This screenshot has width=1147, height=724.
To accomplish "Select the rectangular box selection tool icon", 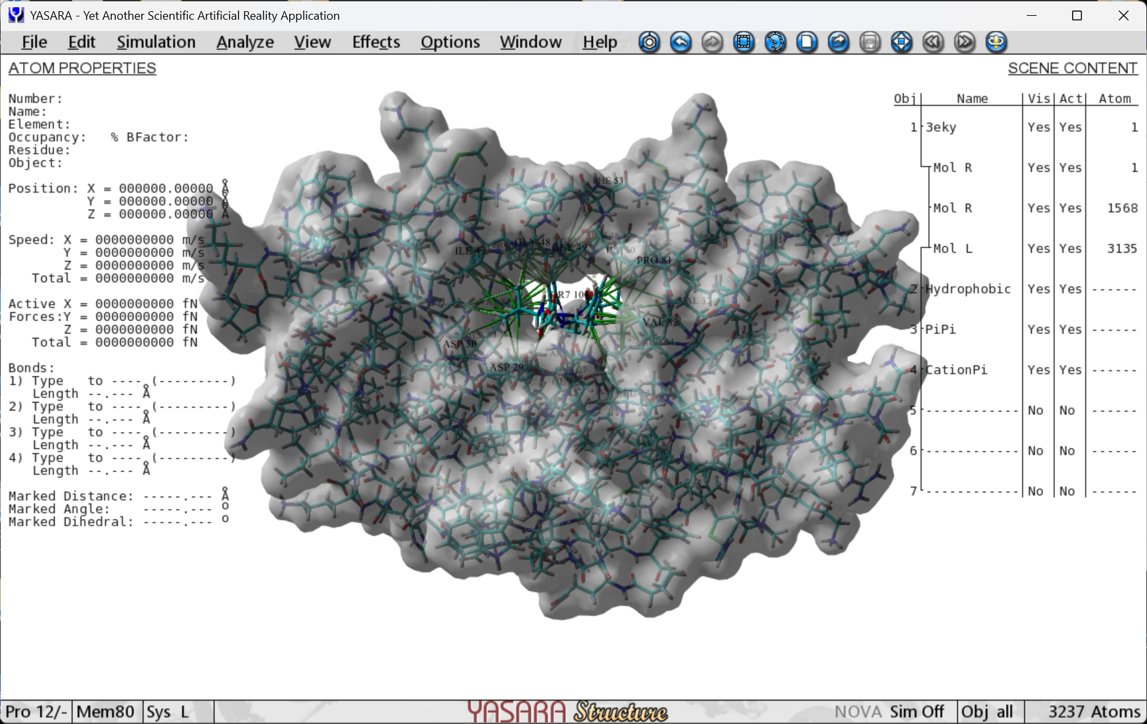I will point(743,42).
